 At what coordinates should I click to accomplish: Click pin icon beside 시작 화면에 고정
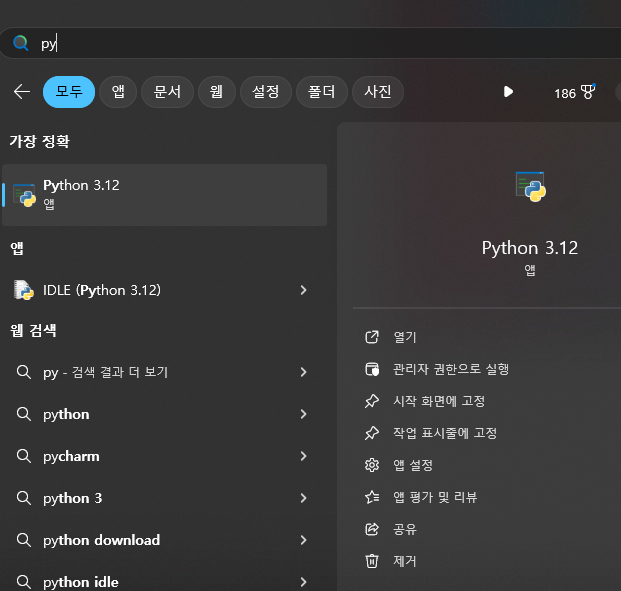point(371,401)
